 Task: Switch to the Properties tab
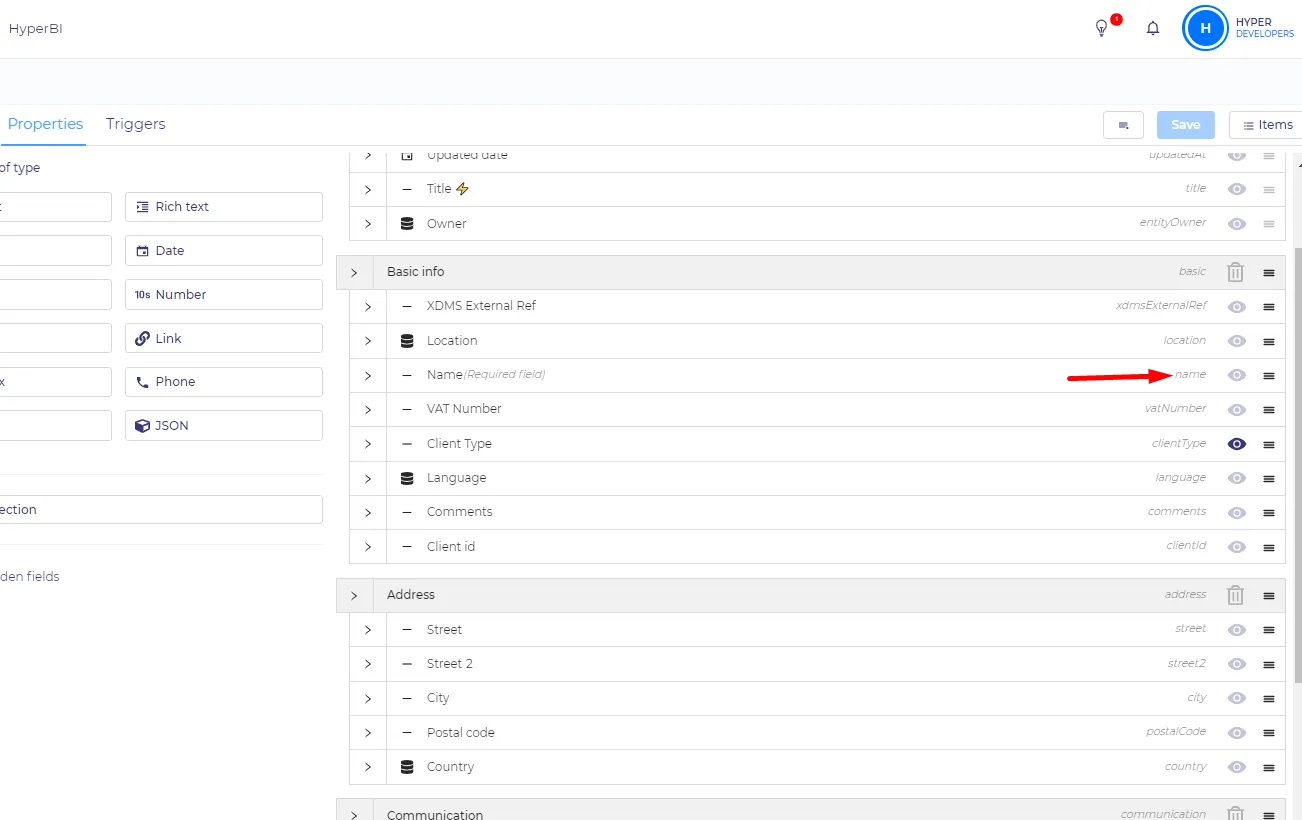click(x=45, y=124)
